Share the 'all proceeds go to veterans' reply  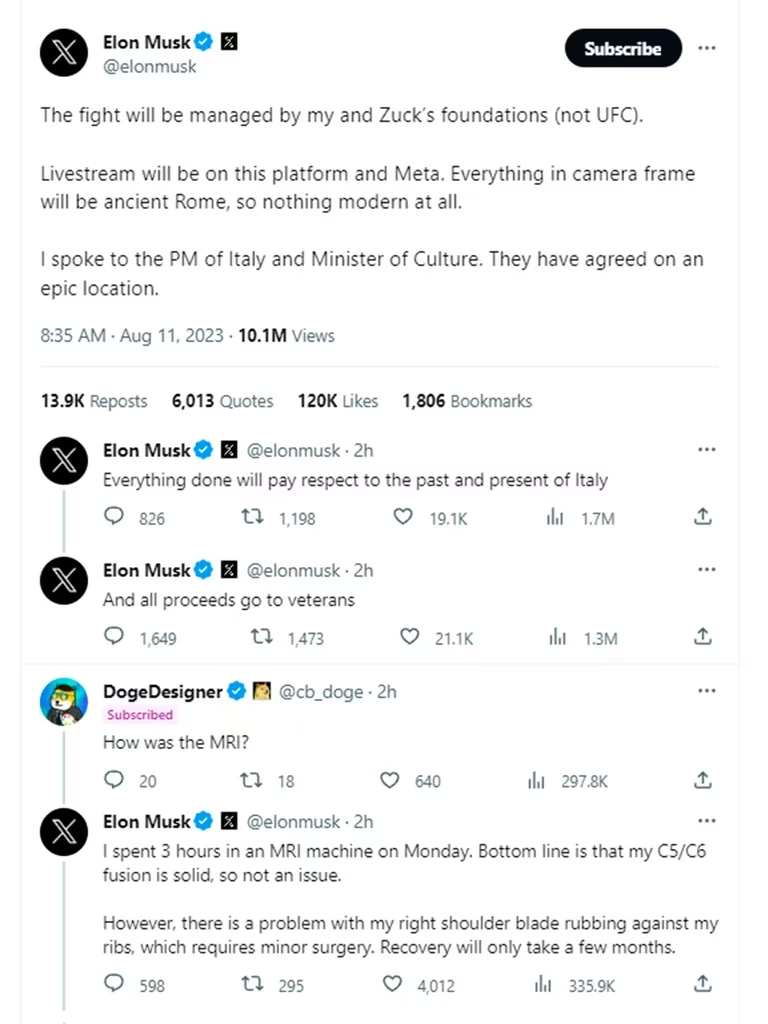tap(703, 637)
